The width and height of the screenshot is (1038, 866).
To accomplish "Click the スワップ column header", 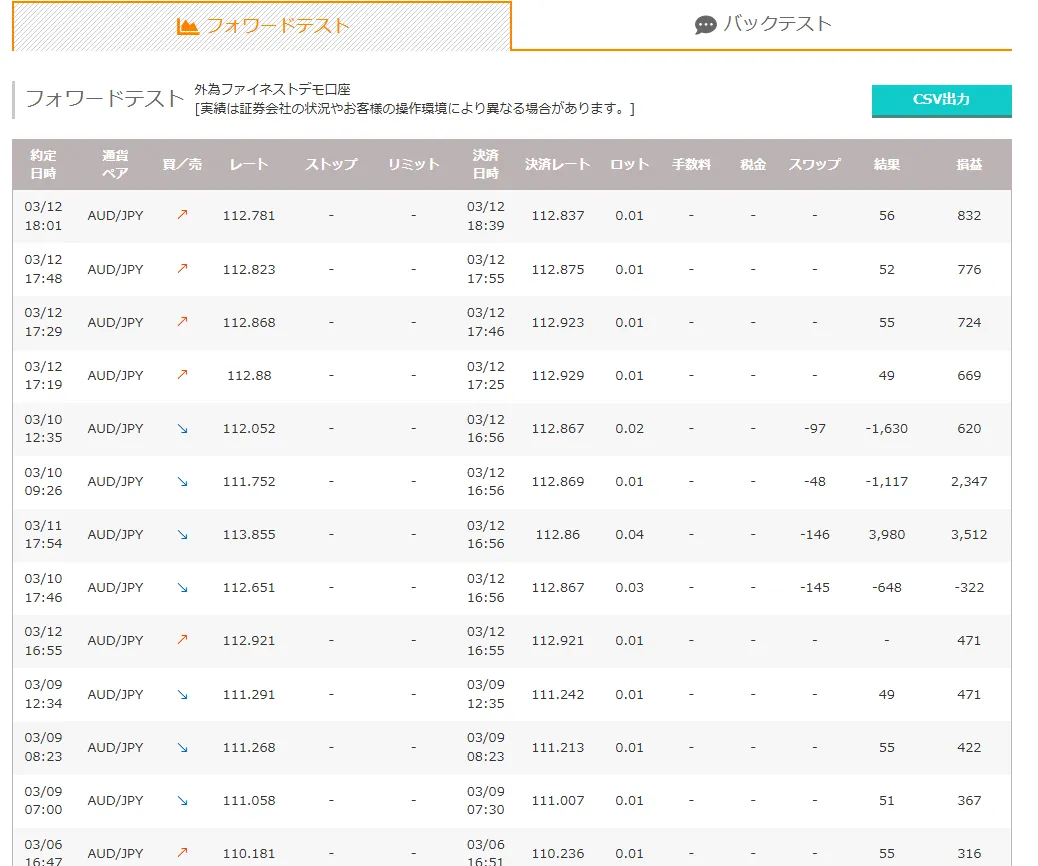I will click(x=815, y=165).
